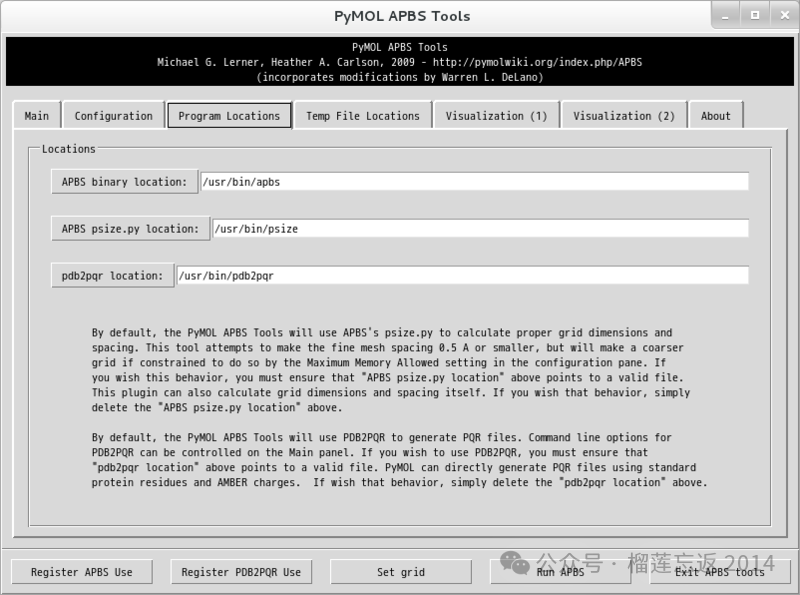This screenshot has height=595, width=800.
Task: Click Register PDB2PQR Use button
Action: [241, 572]
